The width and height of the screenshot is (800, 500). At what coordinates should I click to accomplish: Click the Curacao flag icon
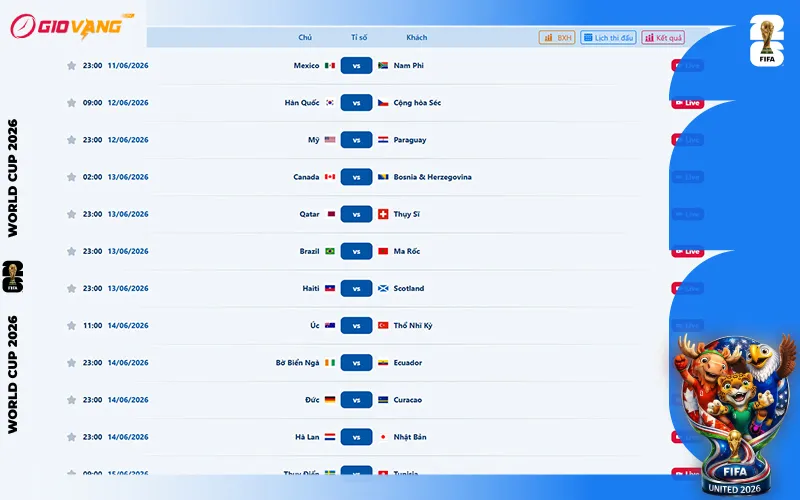click(383, 399)
